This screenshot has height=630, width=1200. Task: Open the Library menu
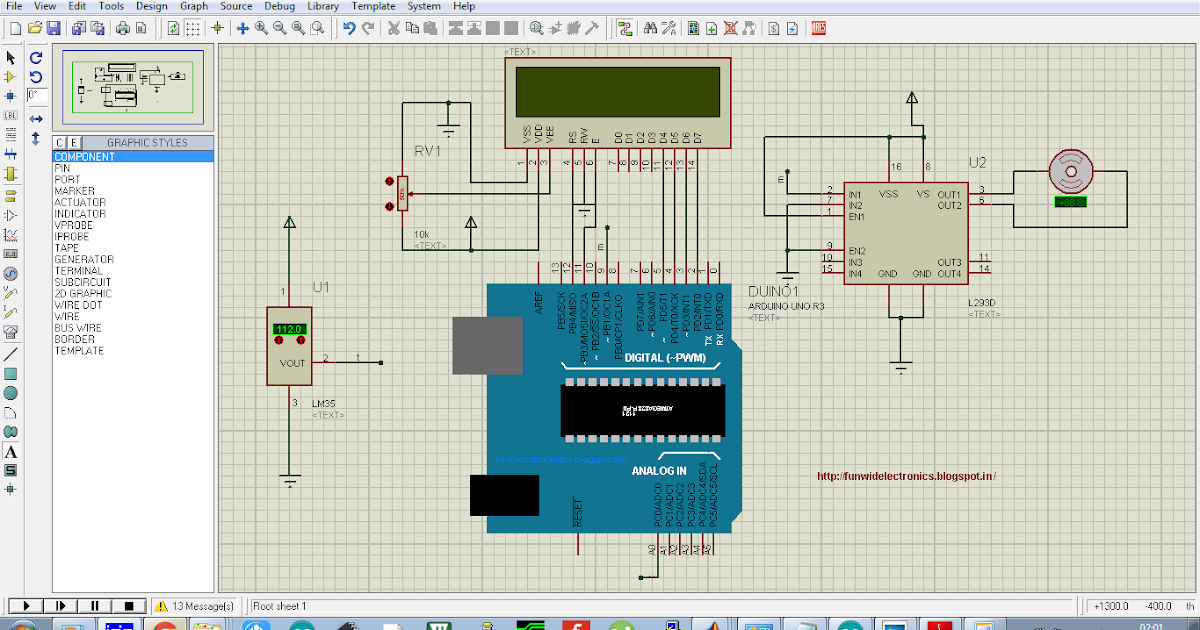click(x=322, y=6)
